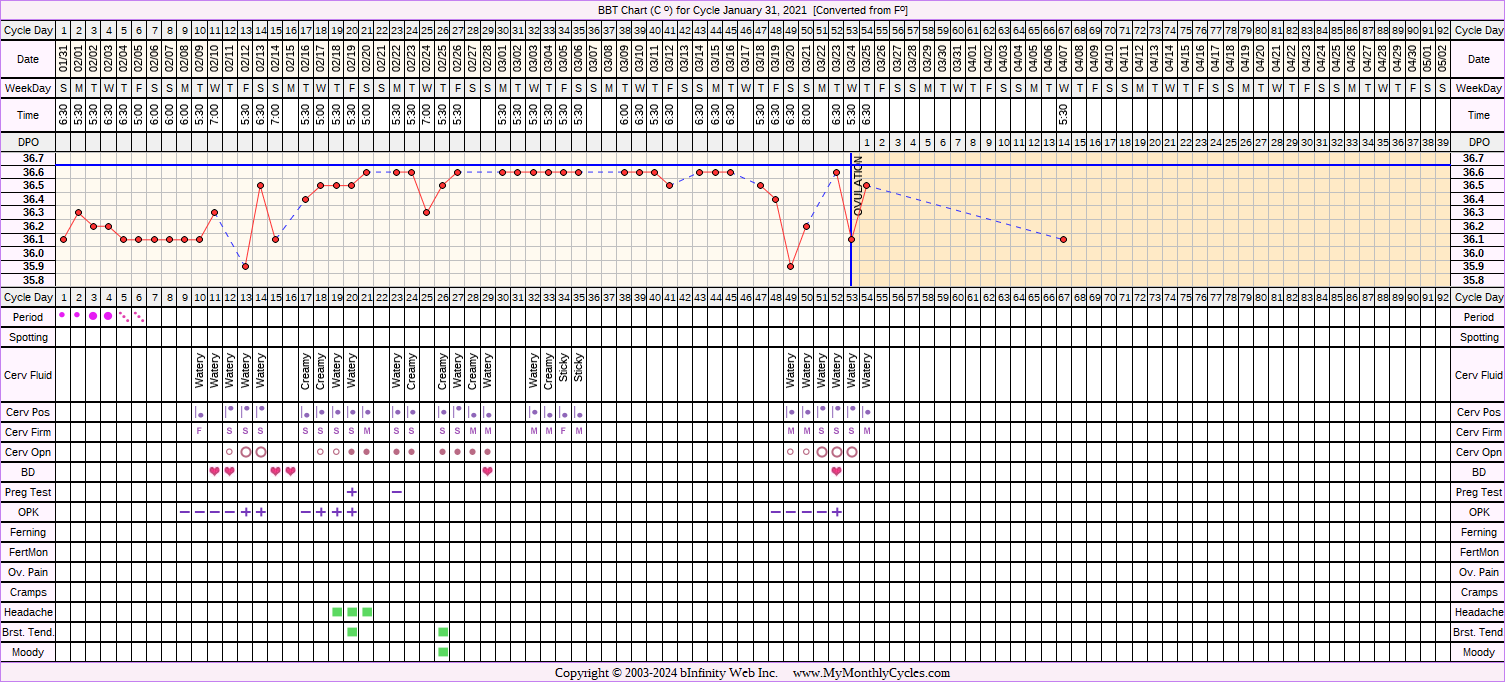Click the BD heart on cycle day 52
The width and height of the screenshot is (1505, 682).
(836, 472)
